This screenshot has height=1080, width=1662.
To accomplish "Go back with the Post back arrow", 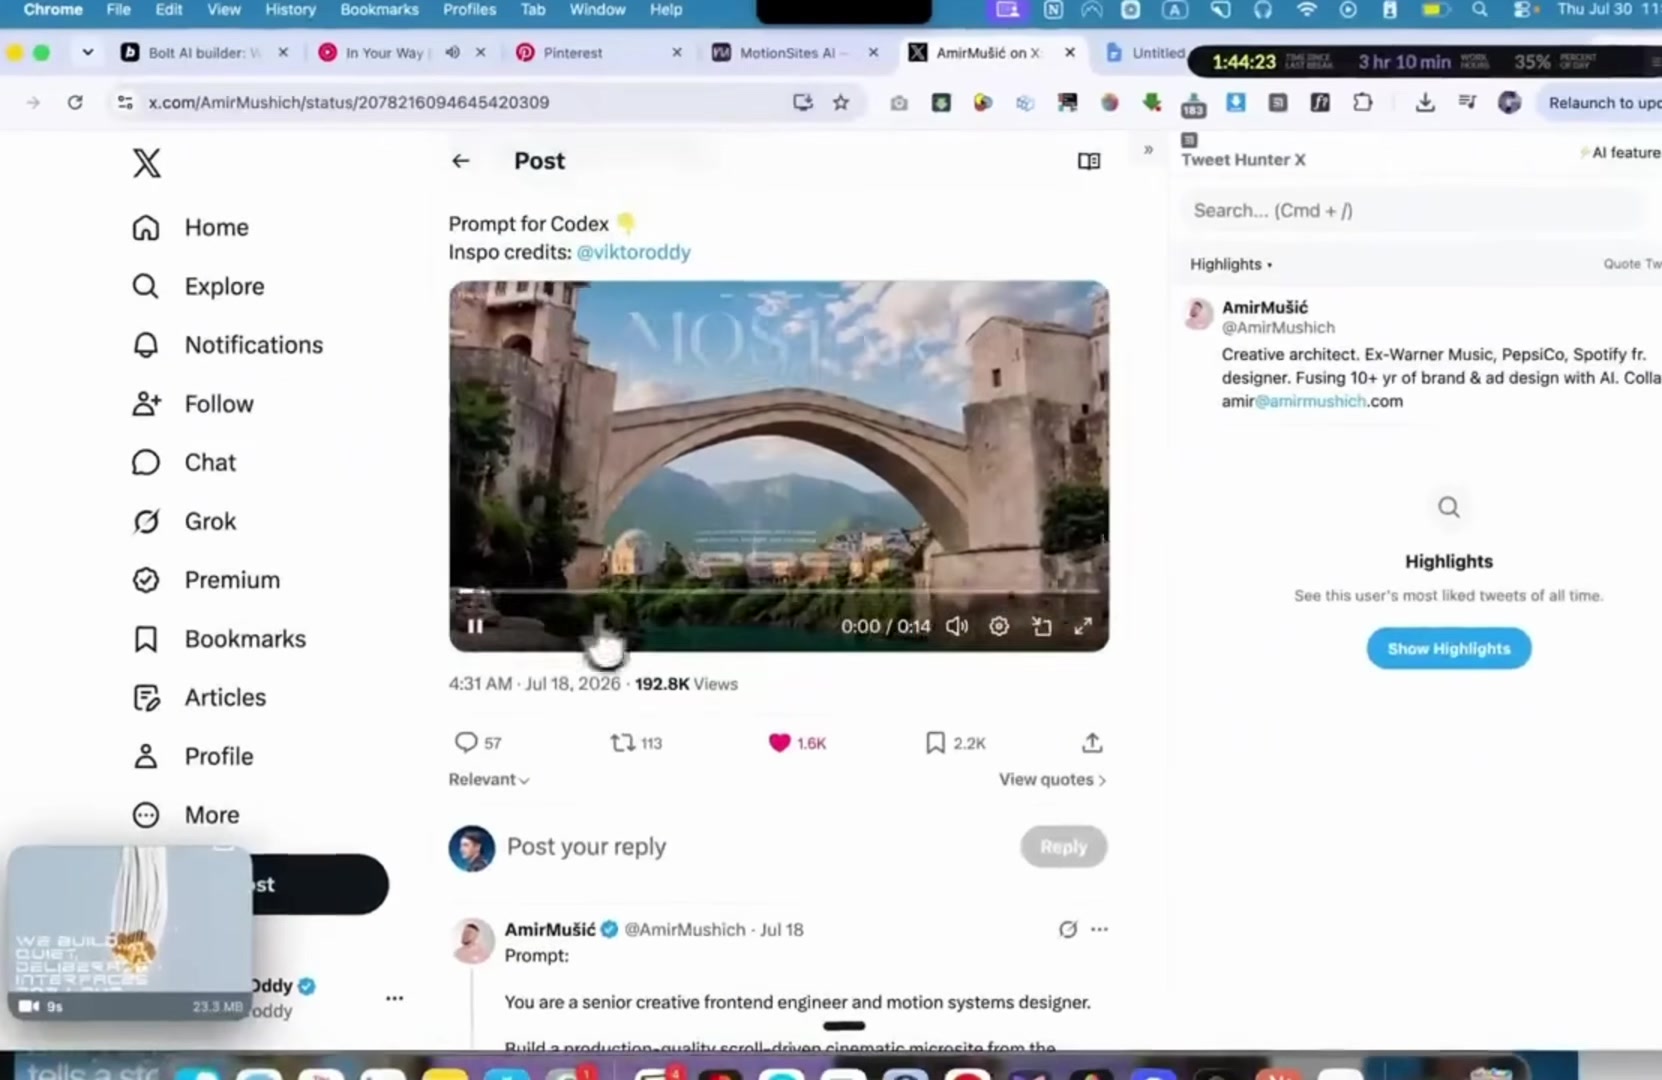I will (461, 161).
